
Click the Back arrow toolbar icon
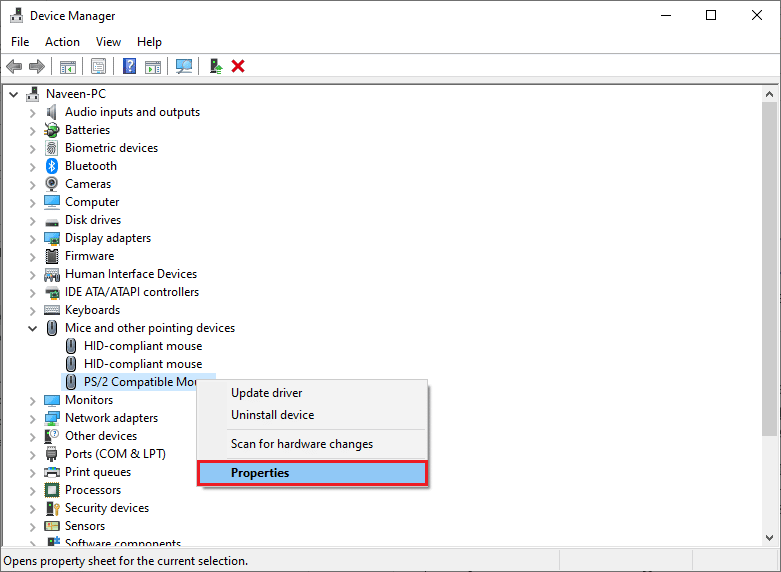[14, 66]
